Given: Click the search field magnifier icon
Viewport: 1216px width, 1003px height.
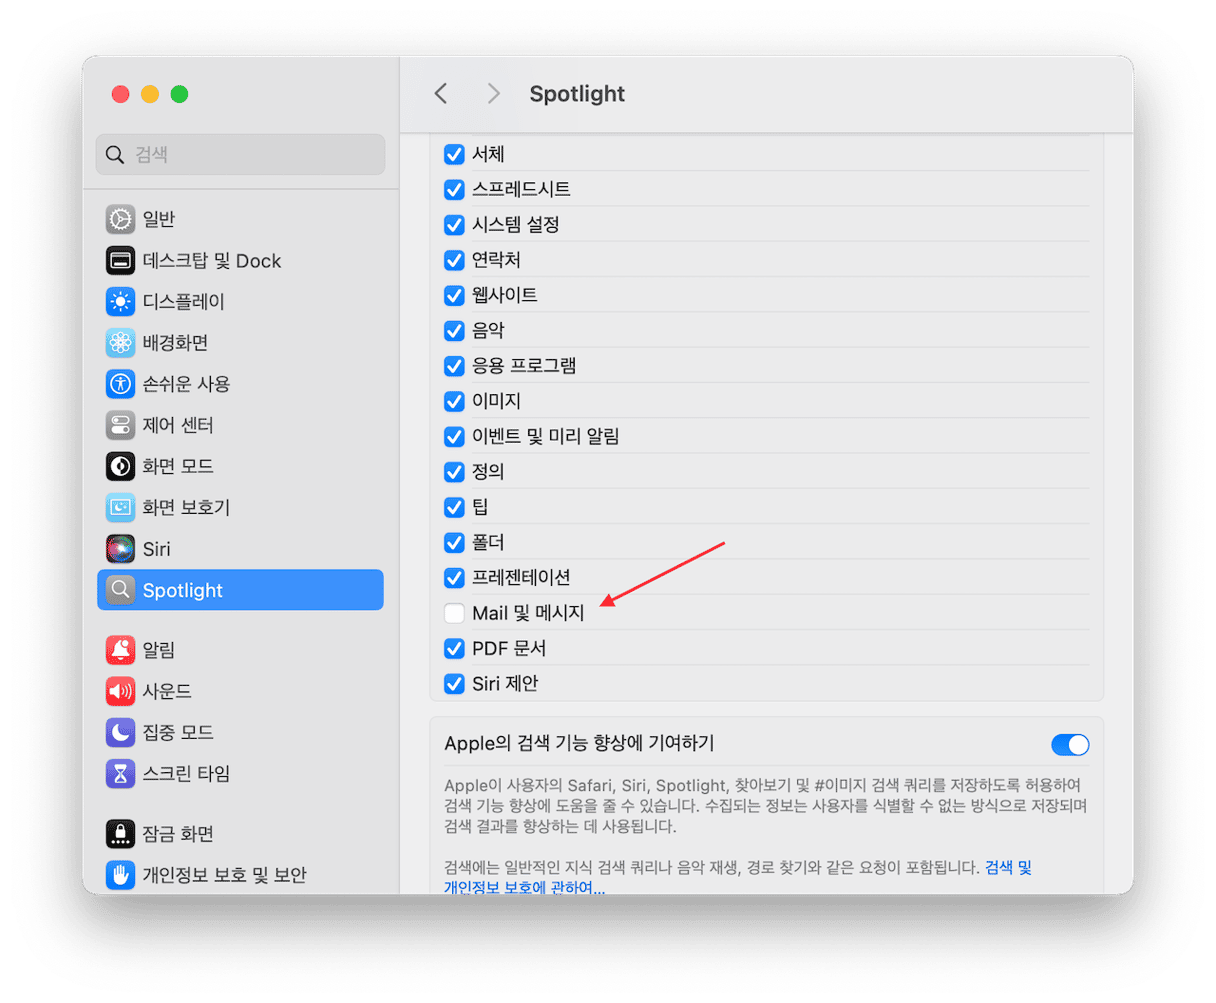Looking at the screenshot, I should (115, 155).
